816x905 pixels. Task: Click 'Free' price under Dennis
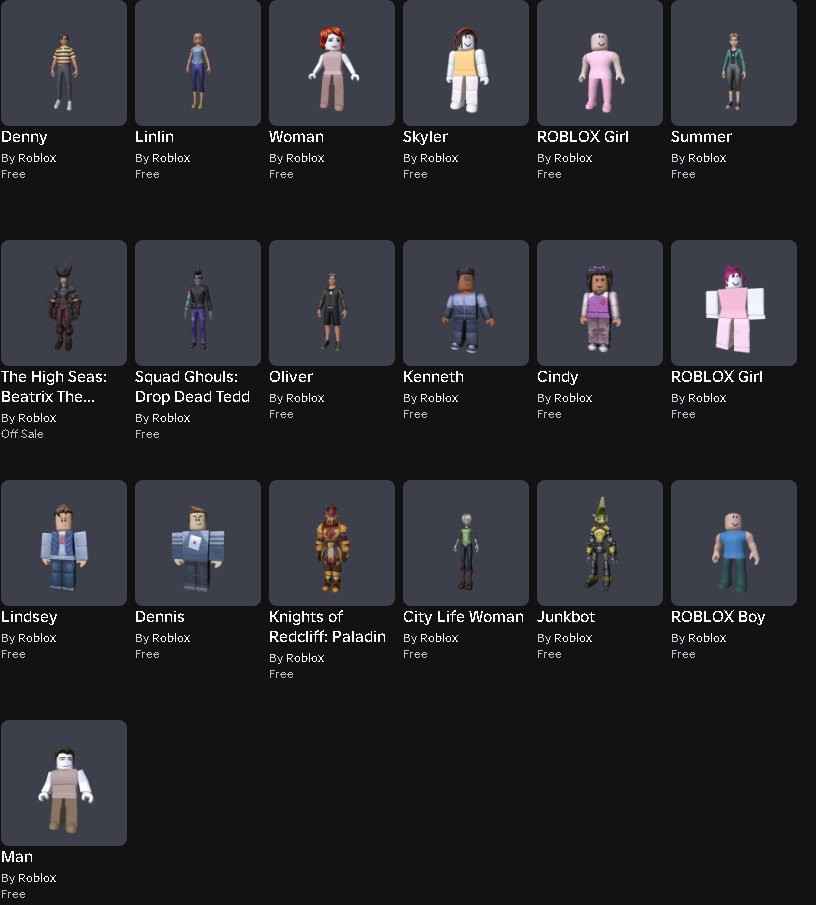[147, 655]
